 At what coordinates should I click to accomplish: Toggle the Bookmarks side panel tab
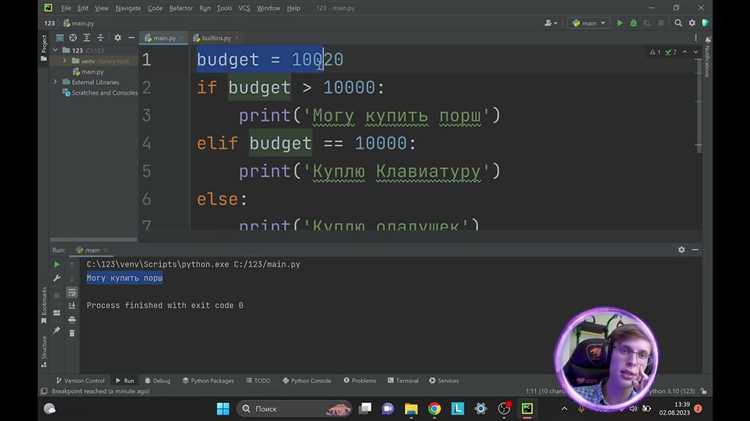coord(44,305)
